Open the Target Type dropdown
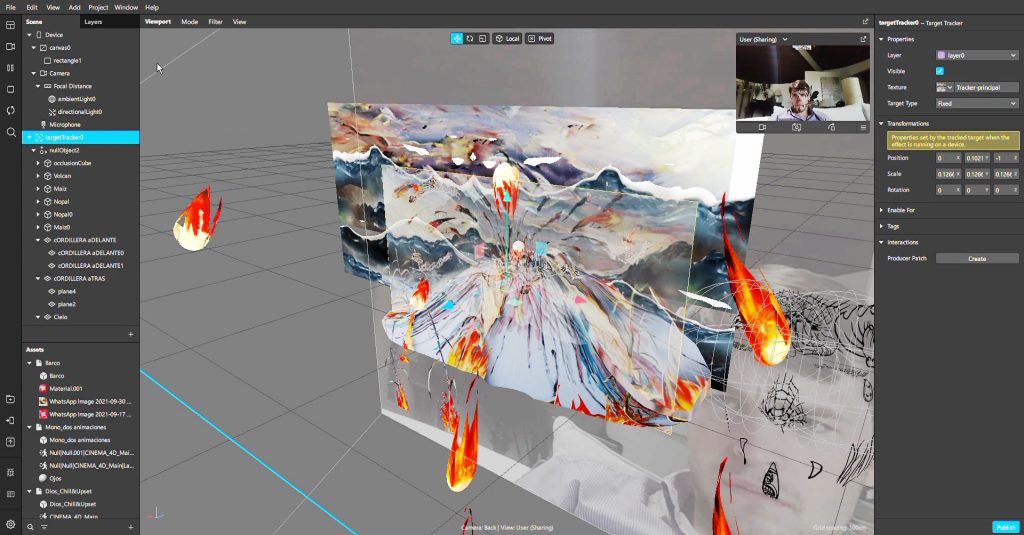 click(977, 103)
